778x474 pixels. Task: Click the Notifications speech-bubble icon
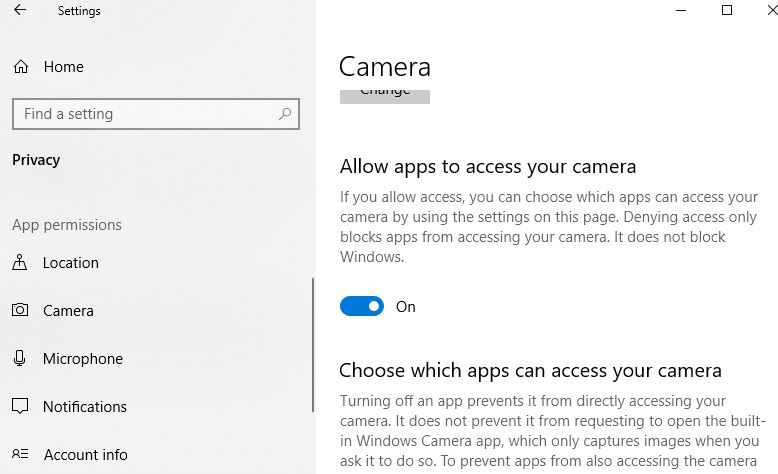point(20,407)
